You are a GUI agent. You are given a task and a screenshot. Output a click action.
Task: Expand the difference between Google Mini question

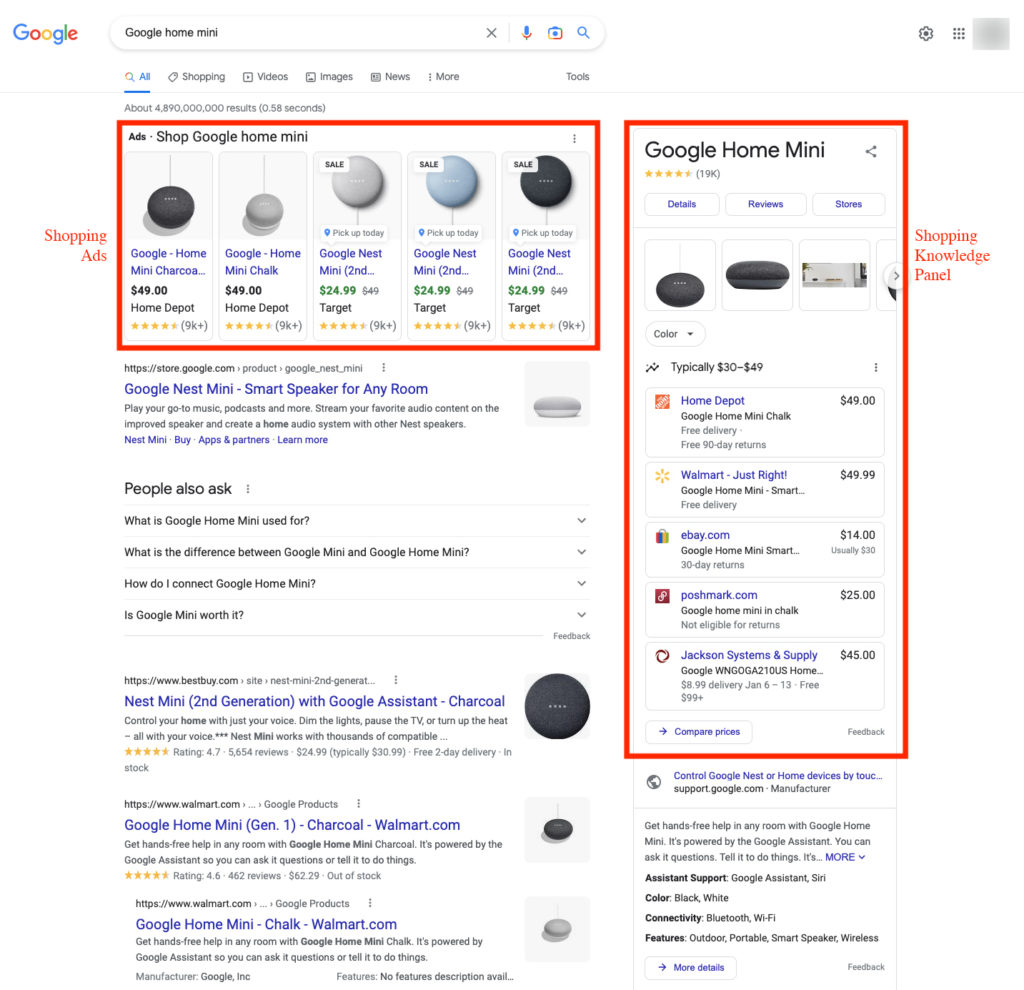point(357,552)
